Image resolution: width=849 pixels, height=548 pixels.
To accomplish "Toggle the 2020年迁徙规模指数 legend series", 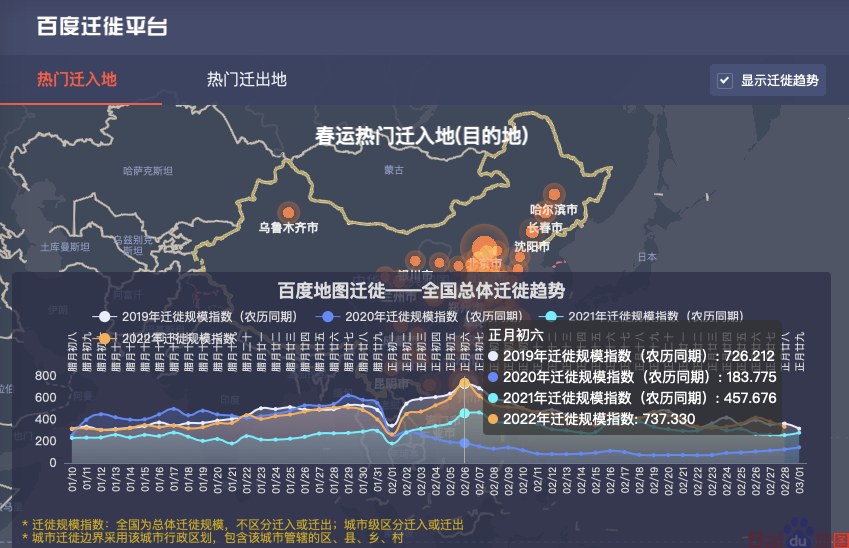I will point(419,316).
